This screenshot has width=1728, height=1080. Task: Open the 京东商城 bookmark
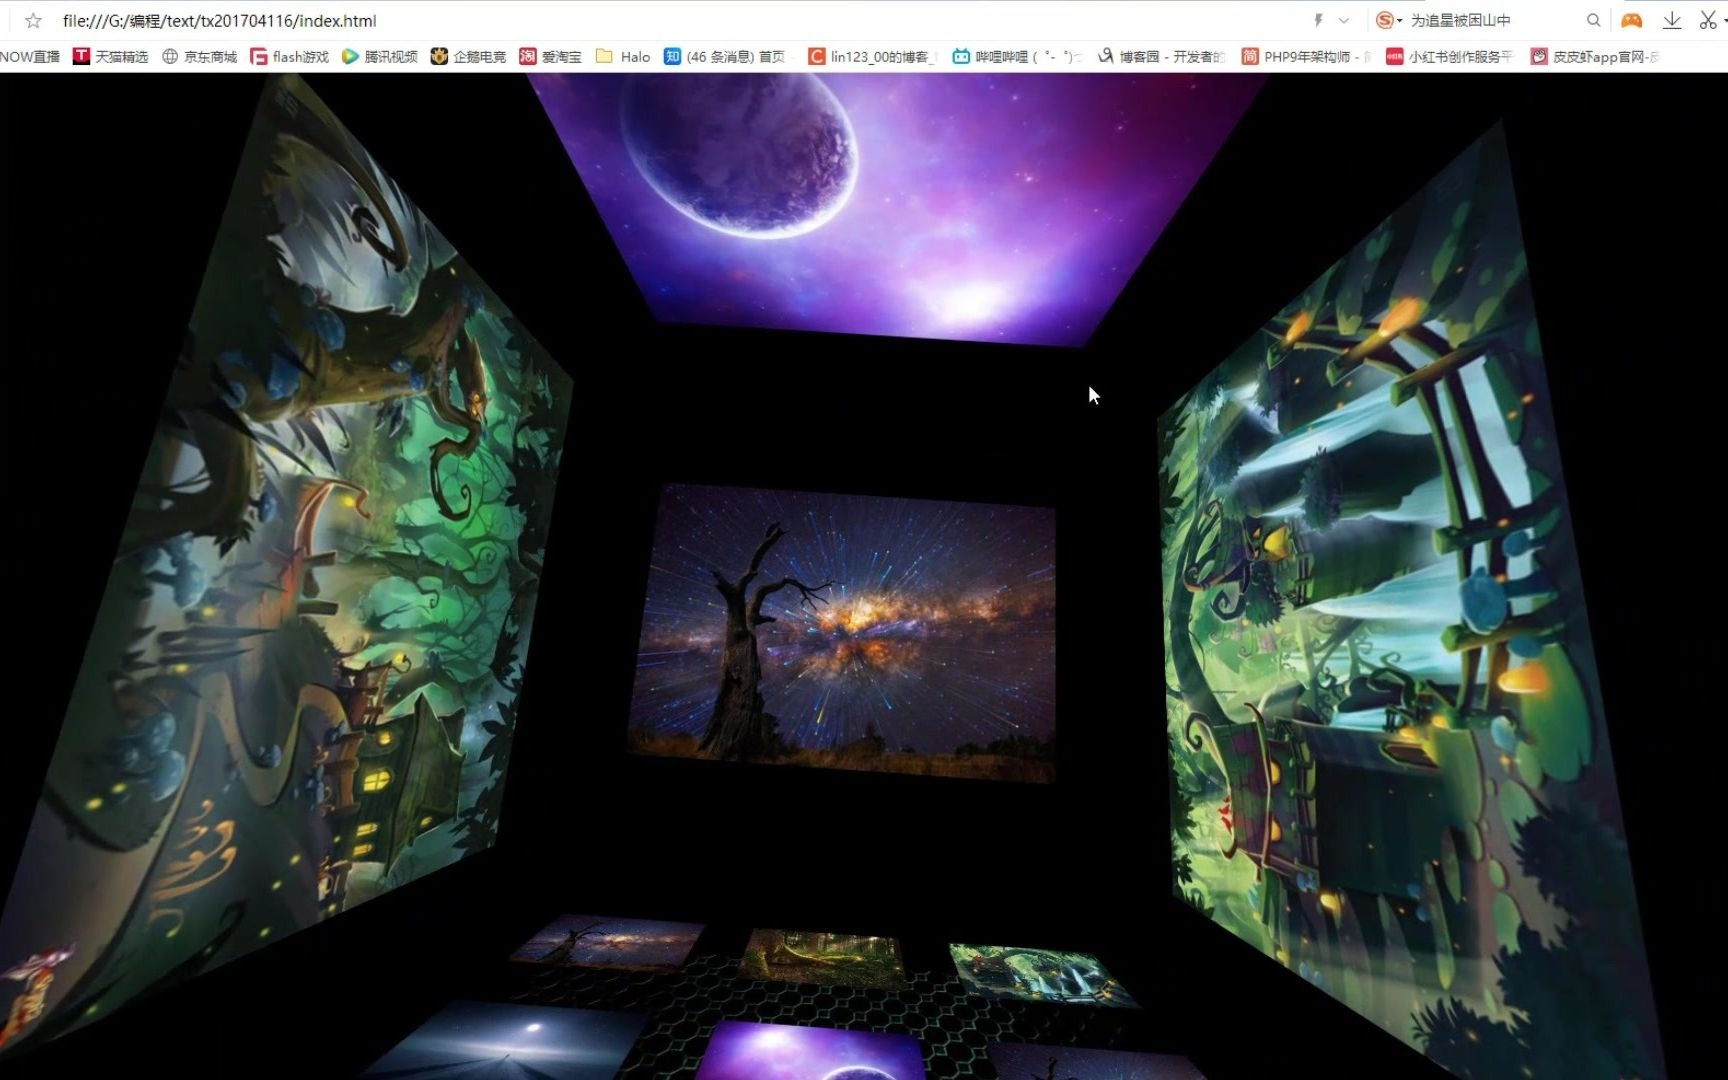(200, 57)
